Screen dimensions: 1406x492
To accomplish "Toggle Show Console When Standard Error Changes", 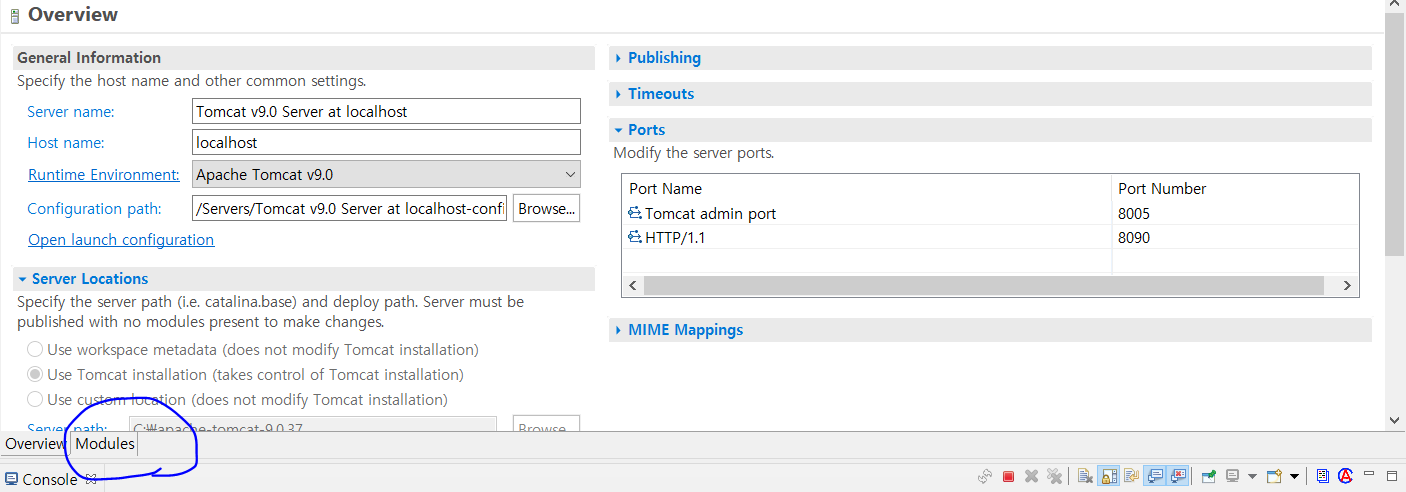I will pos(1178,476).
